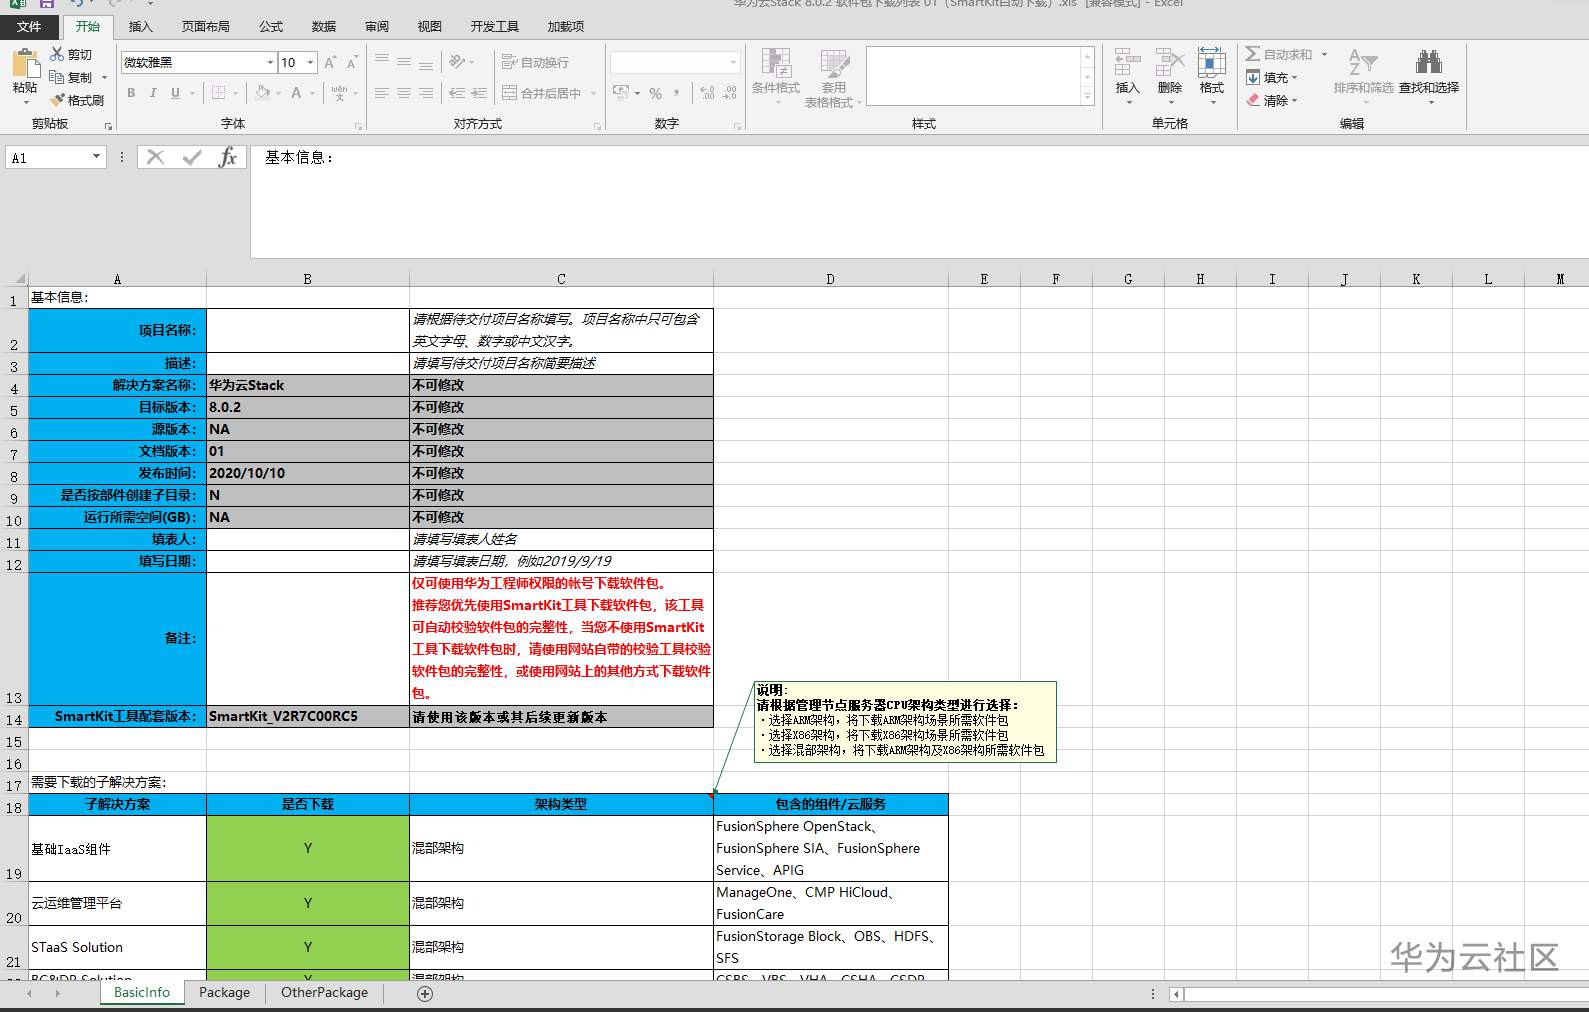1589x1012 pixels.
Task: Open the Copy (复制) dropdown arrow
Action: pyautogui.click(x=104, y=77)
